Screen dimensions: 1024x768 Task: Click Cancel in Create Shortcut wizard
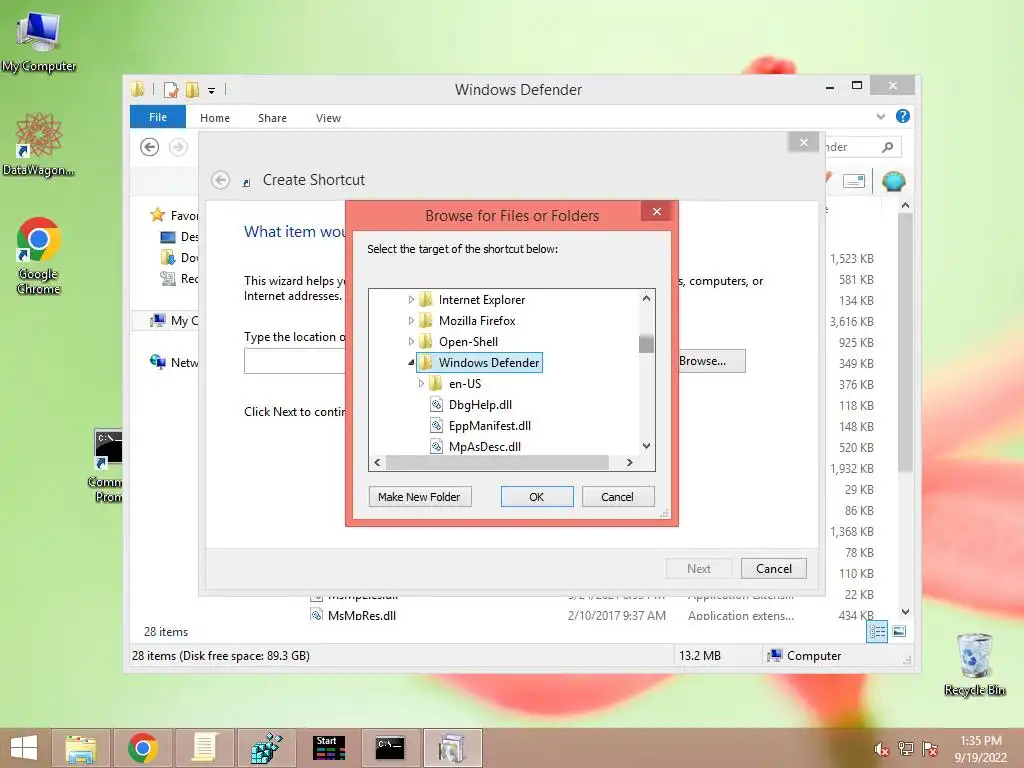pyautogui.click(x=774, y=569)
